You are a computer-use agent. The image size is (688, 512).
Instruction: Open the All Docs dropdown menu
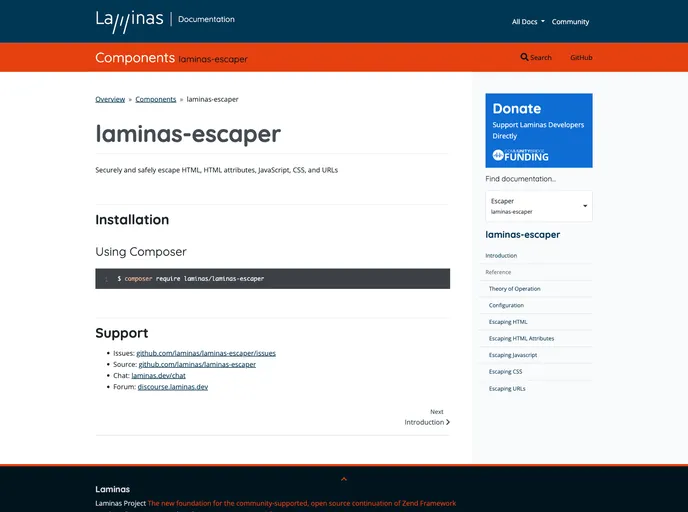click(528, 21)
